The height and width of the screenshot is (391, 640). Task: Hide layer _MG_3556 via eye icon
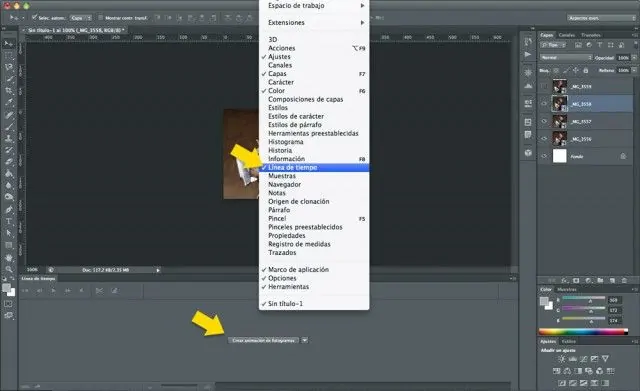(544, 139)
